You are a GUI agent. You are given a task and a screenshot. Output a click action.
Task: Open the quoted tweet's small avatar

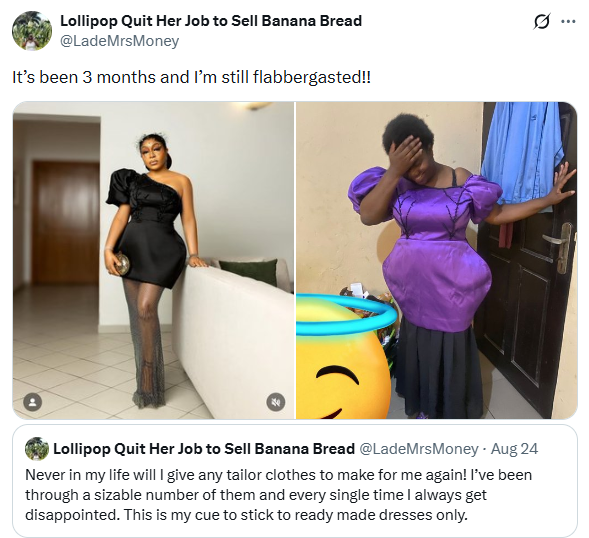(x=37, y=449)
